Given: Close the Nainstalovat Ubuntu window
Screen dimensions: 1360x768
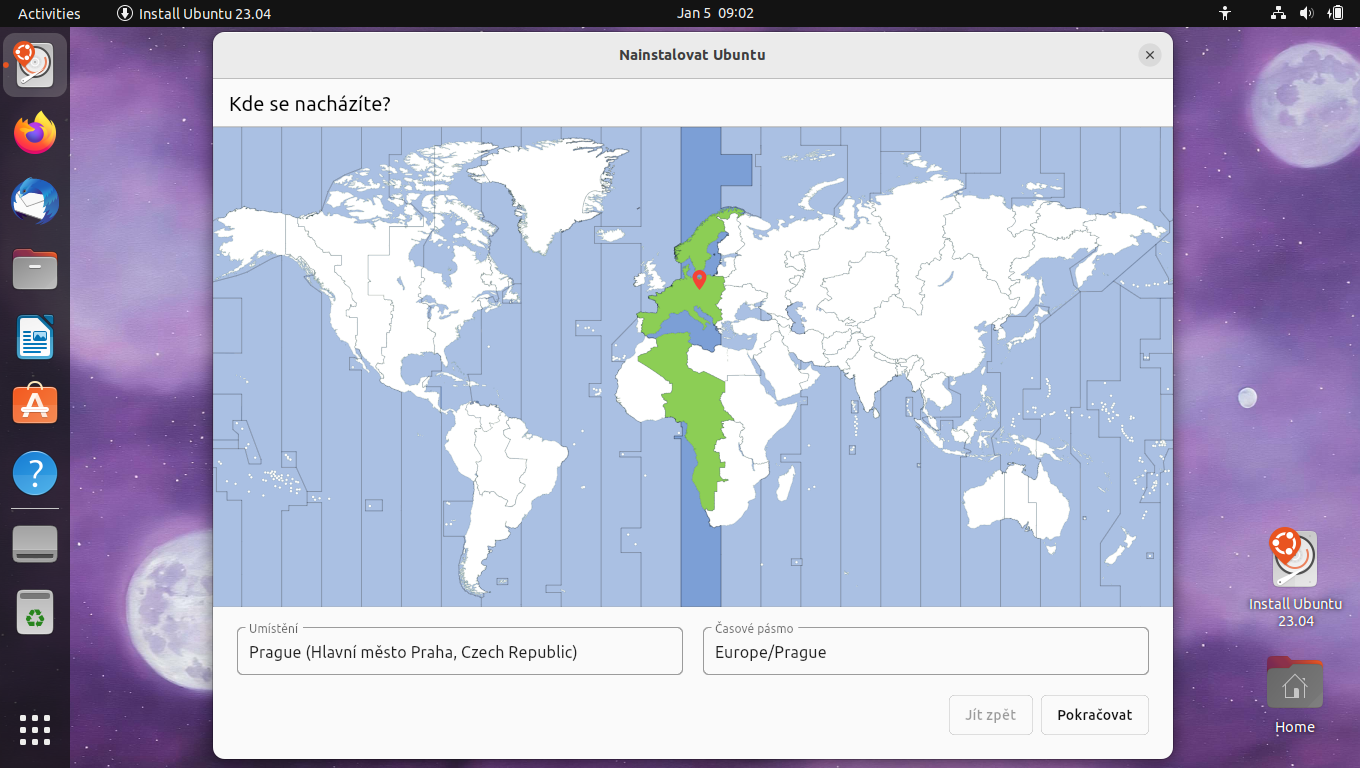Looking at the screenshot, I should [1150, 55].
